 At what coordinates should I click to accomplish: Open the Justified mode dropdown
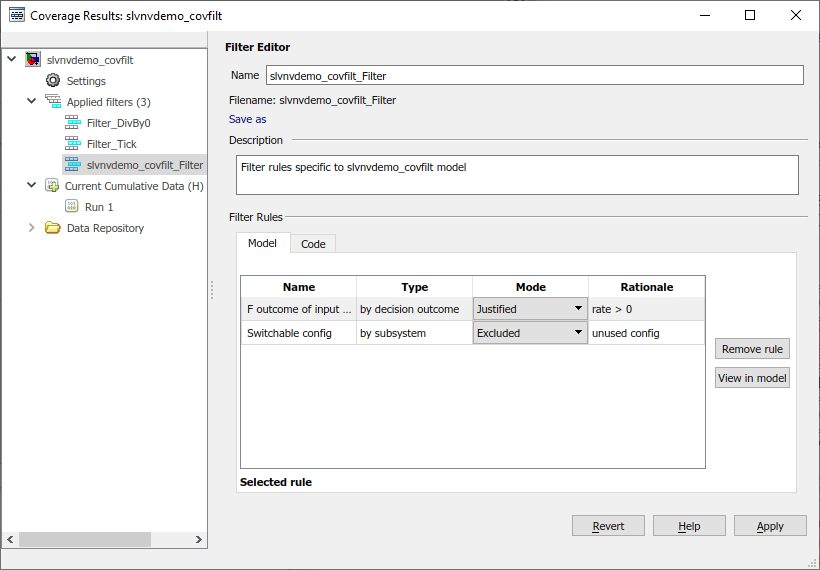(530, 309)
